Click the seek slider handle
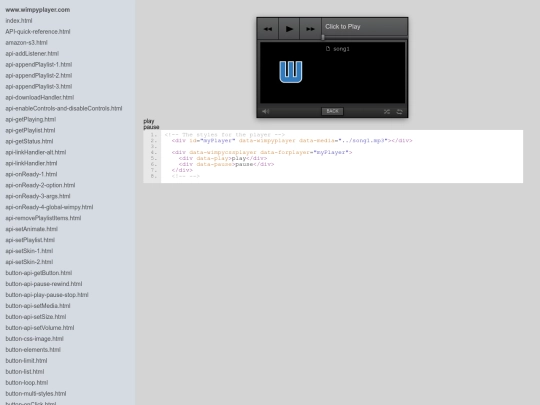The height and width of the screenshot is (405, 540). pyautogui.click(x=323, y=37)
